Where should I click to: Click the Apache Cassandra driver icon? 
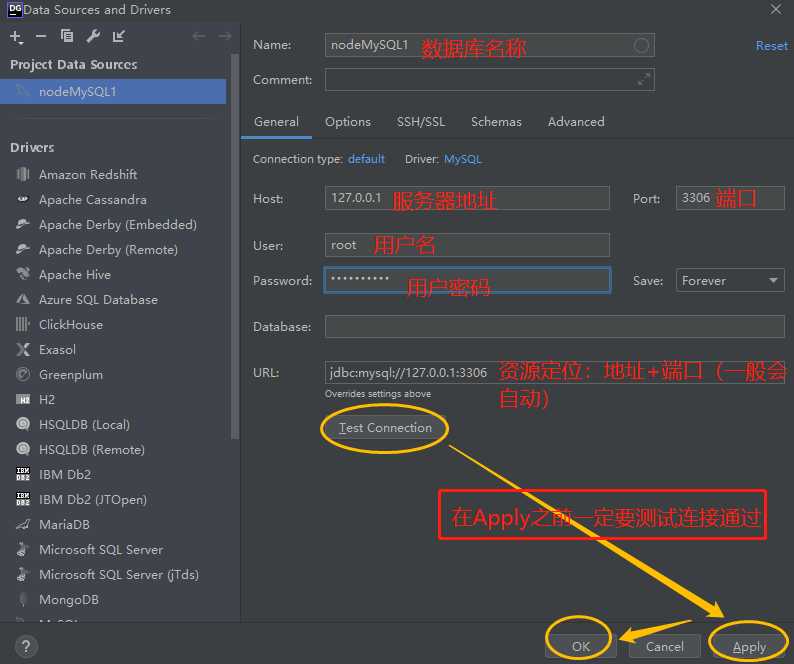23,199
